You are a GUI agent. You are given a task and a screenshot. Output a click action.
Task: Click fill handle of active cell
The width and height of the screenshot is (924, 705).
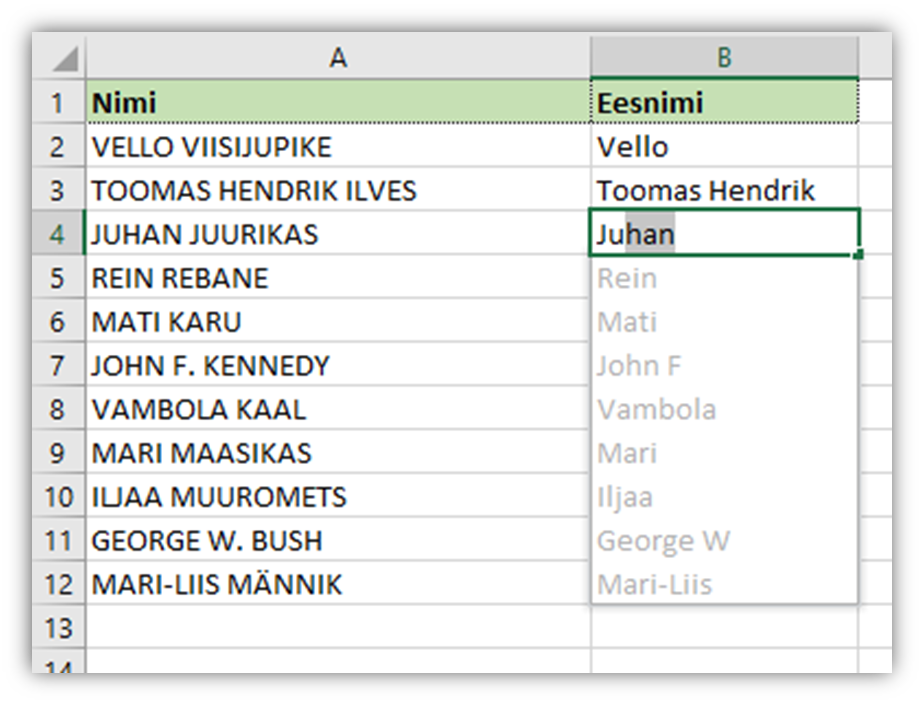[858, 255]
